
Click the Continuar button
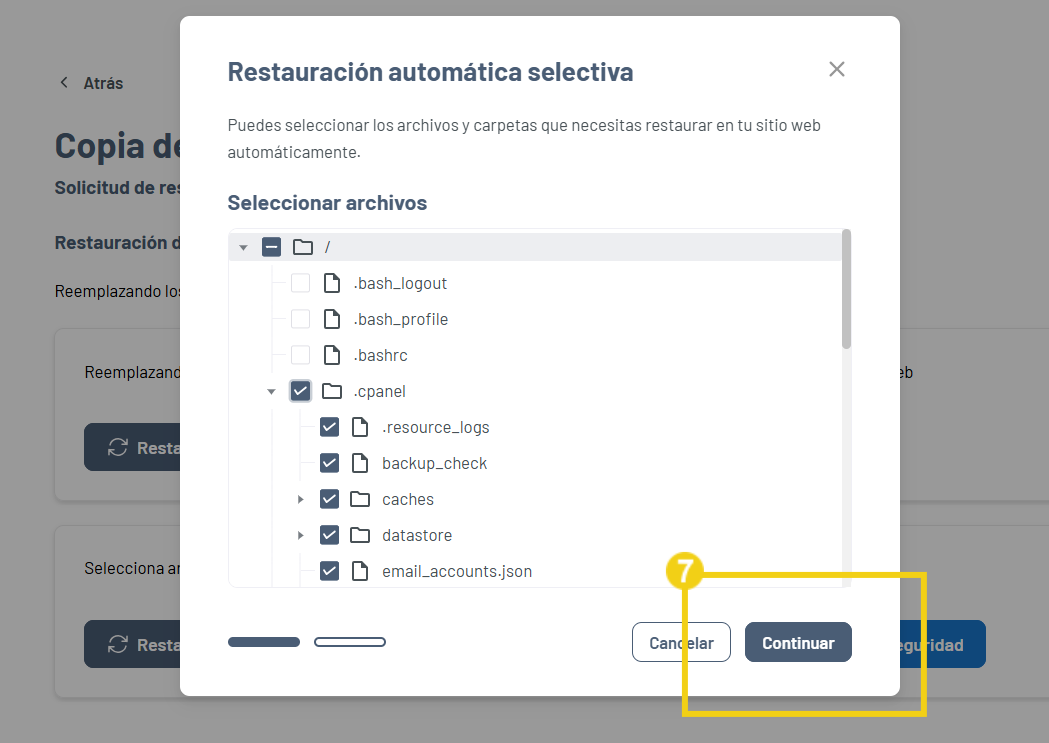tap(798, 642)
